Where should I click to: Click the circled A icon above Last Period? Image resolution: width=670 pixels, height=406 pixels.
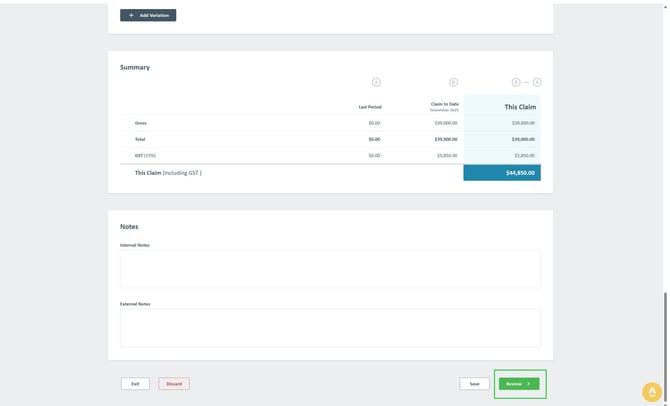[376, 82]
